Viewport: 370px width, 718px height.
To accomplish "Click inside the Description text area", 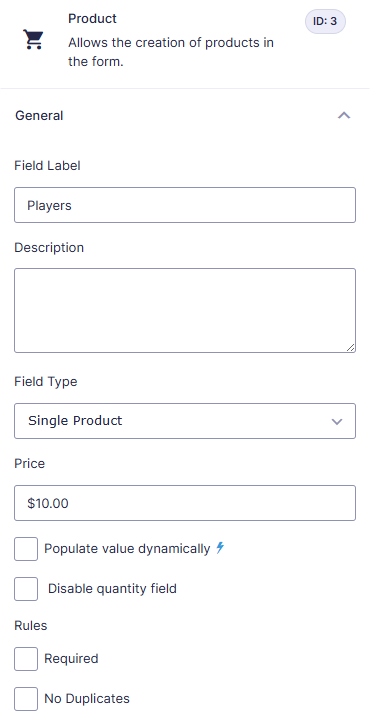I will click(185, 310).
